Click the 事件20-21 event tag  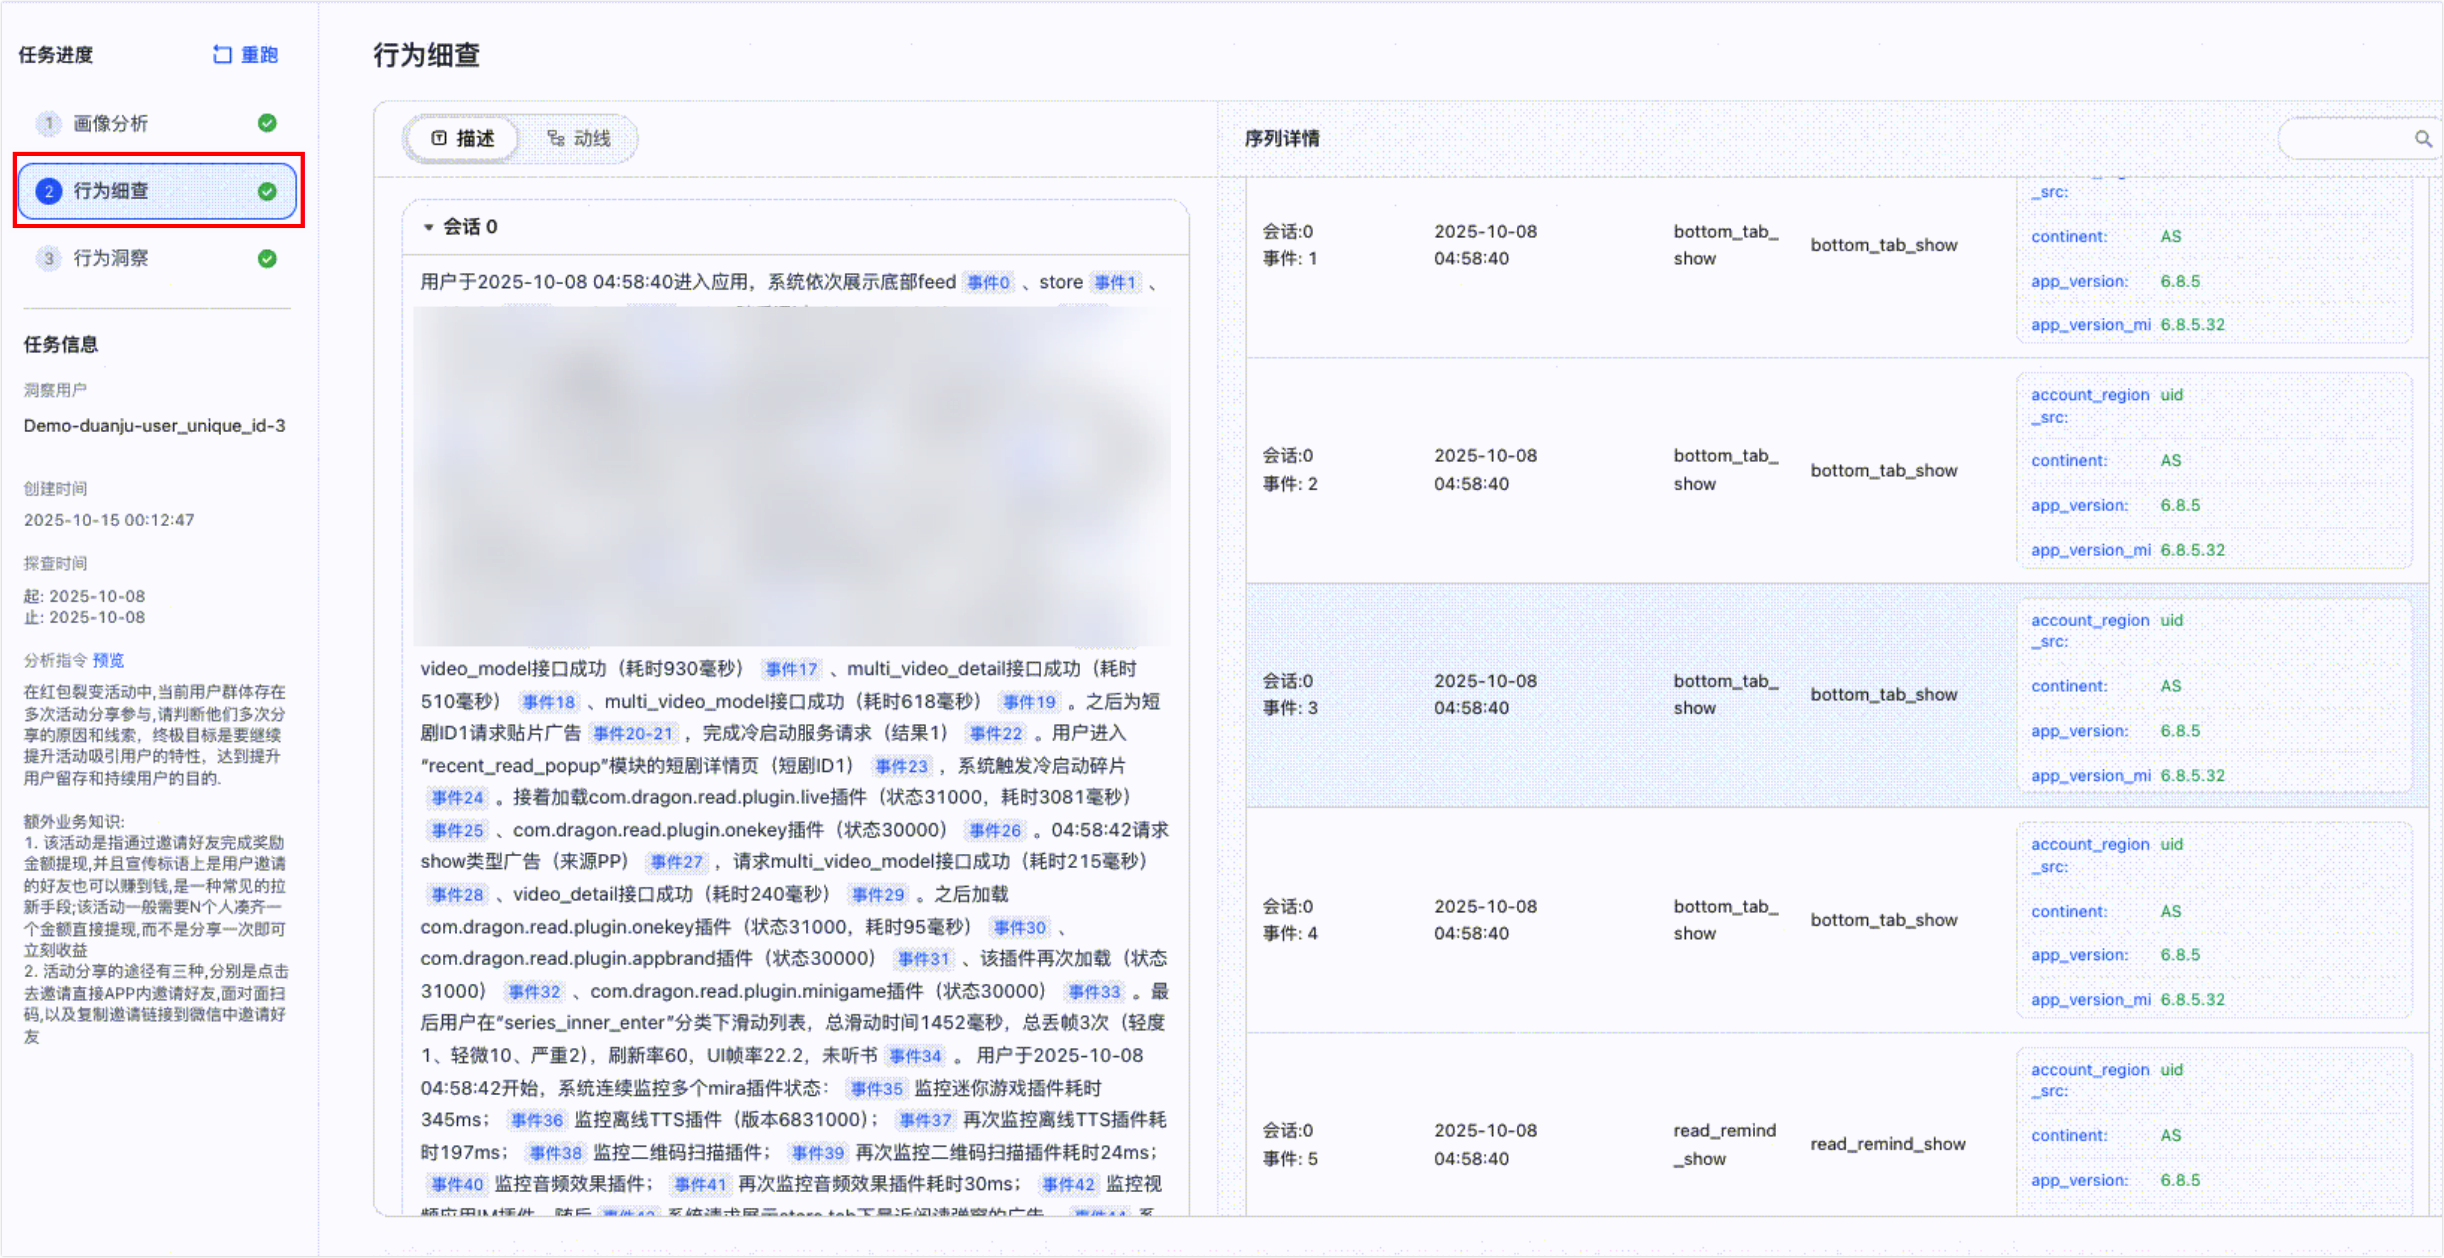click(633, 734)
